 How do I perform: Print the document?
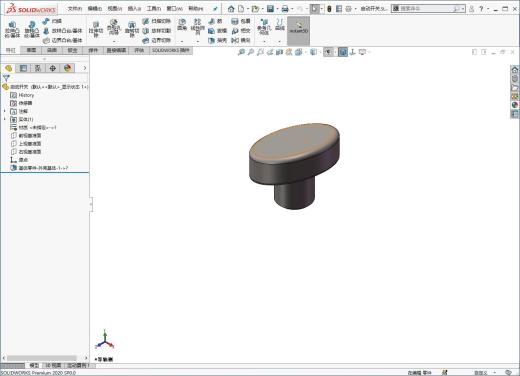click(x=285, y=9)
